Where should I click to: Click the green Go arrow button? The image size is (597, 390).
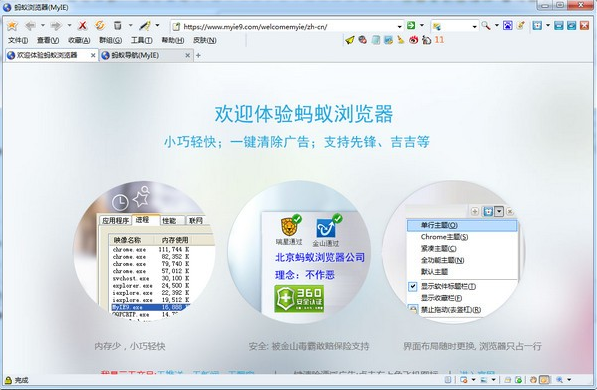click(x=411, y=26)
